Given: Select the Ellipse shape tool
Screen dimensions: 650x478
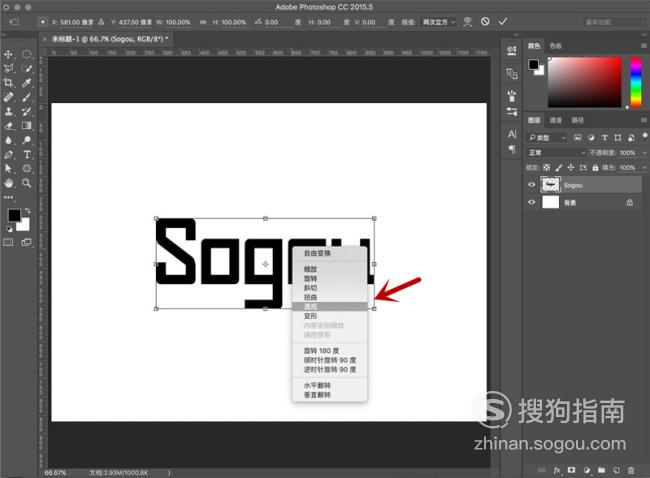Looking at the screenshot, I should click(x=27, y=168).
